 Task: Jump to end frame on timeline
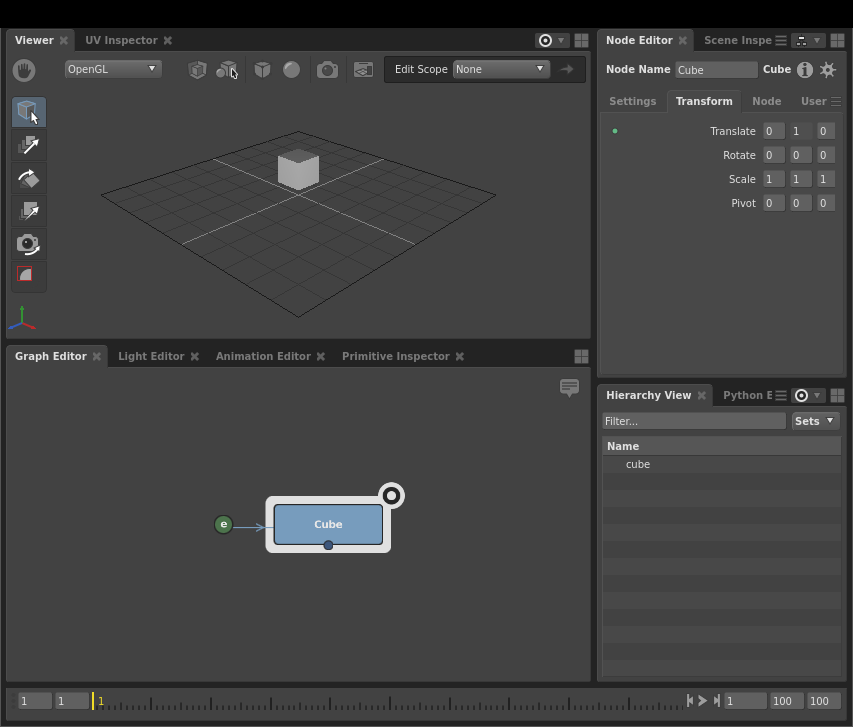(x=717, y=700)
